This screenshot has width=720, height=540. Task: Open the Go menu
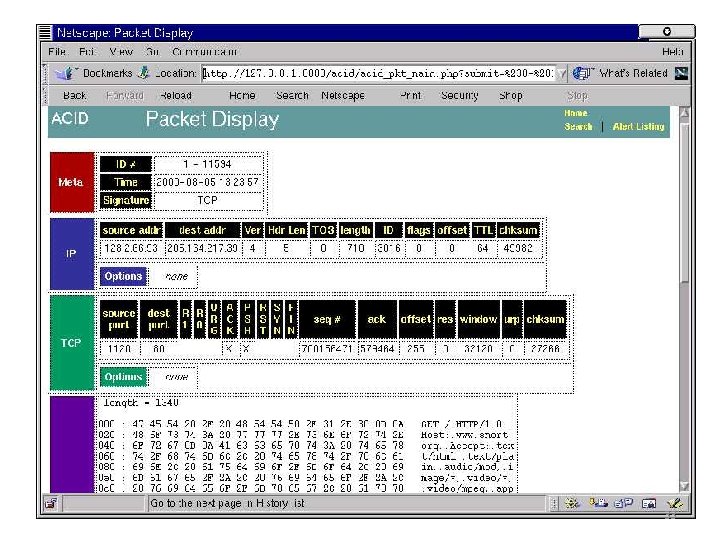152,52
